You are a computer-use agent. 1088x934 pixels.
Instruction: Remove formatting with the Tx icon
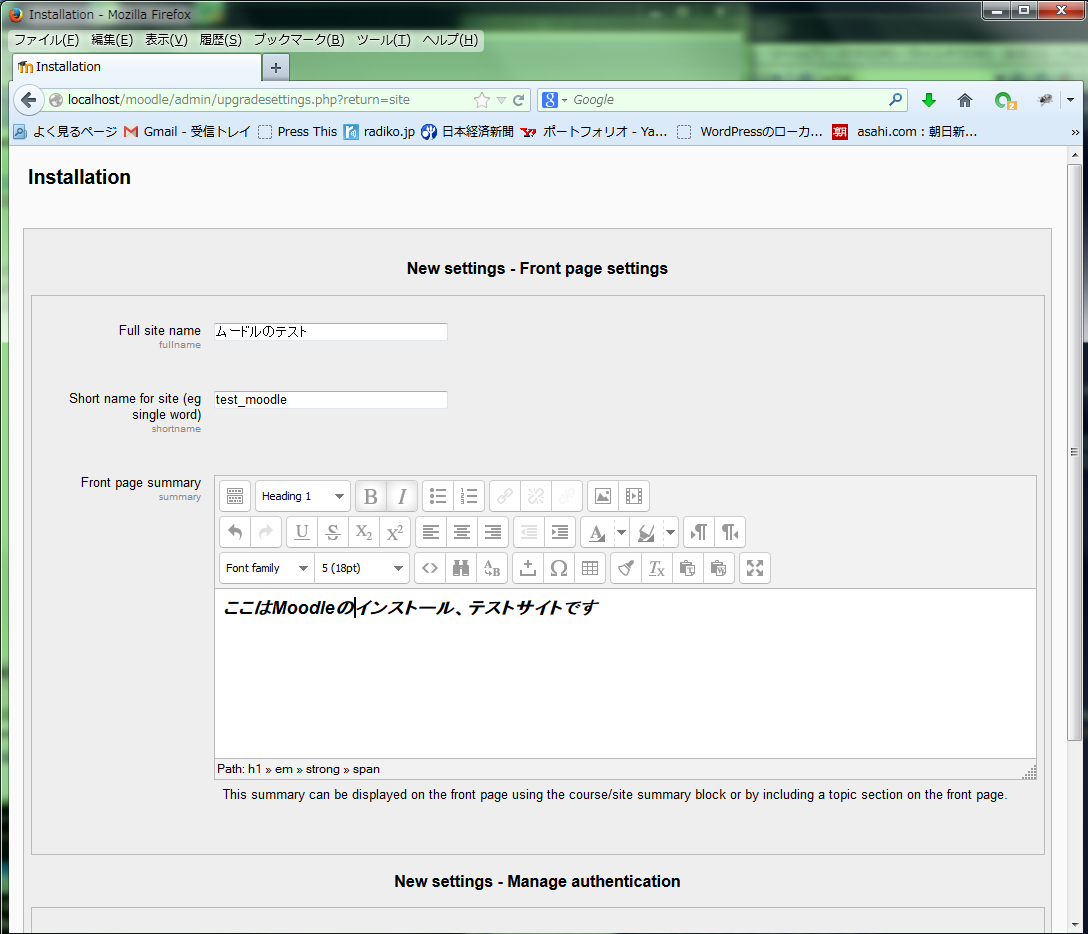tap(657, 568)
